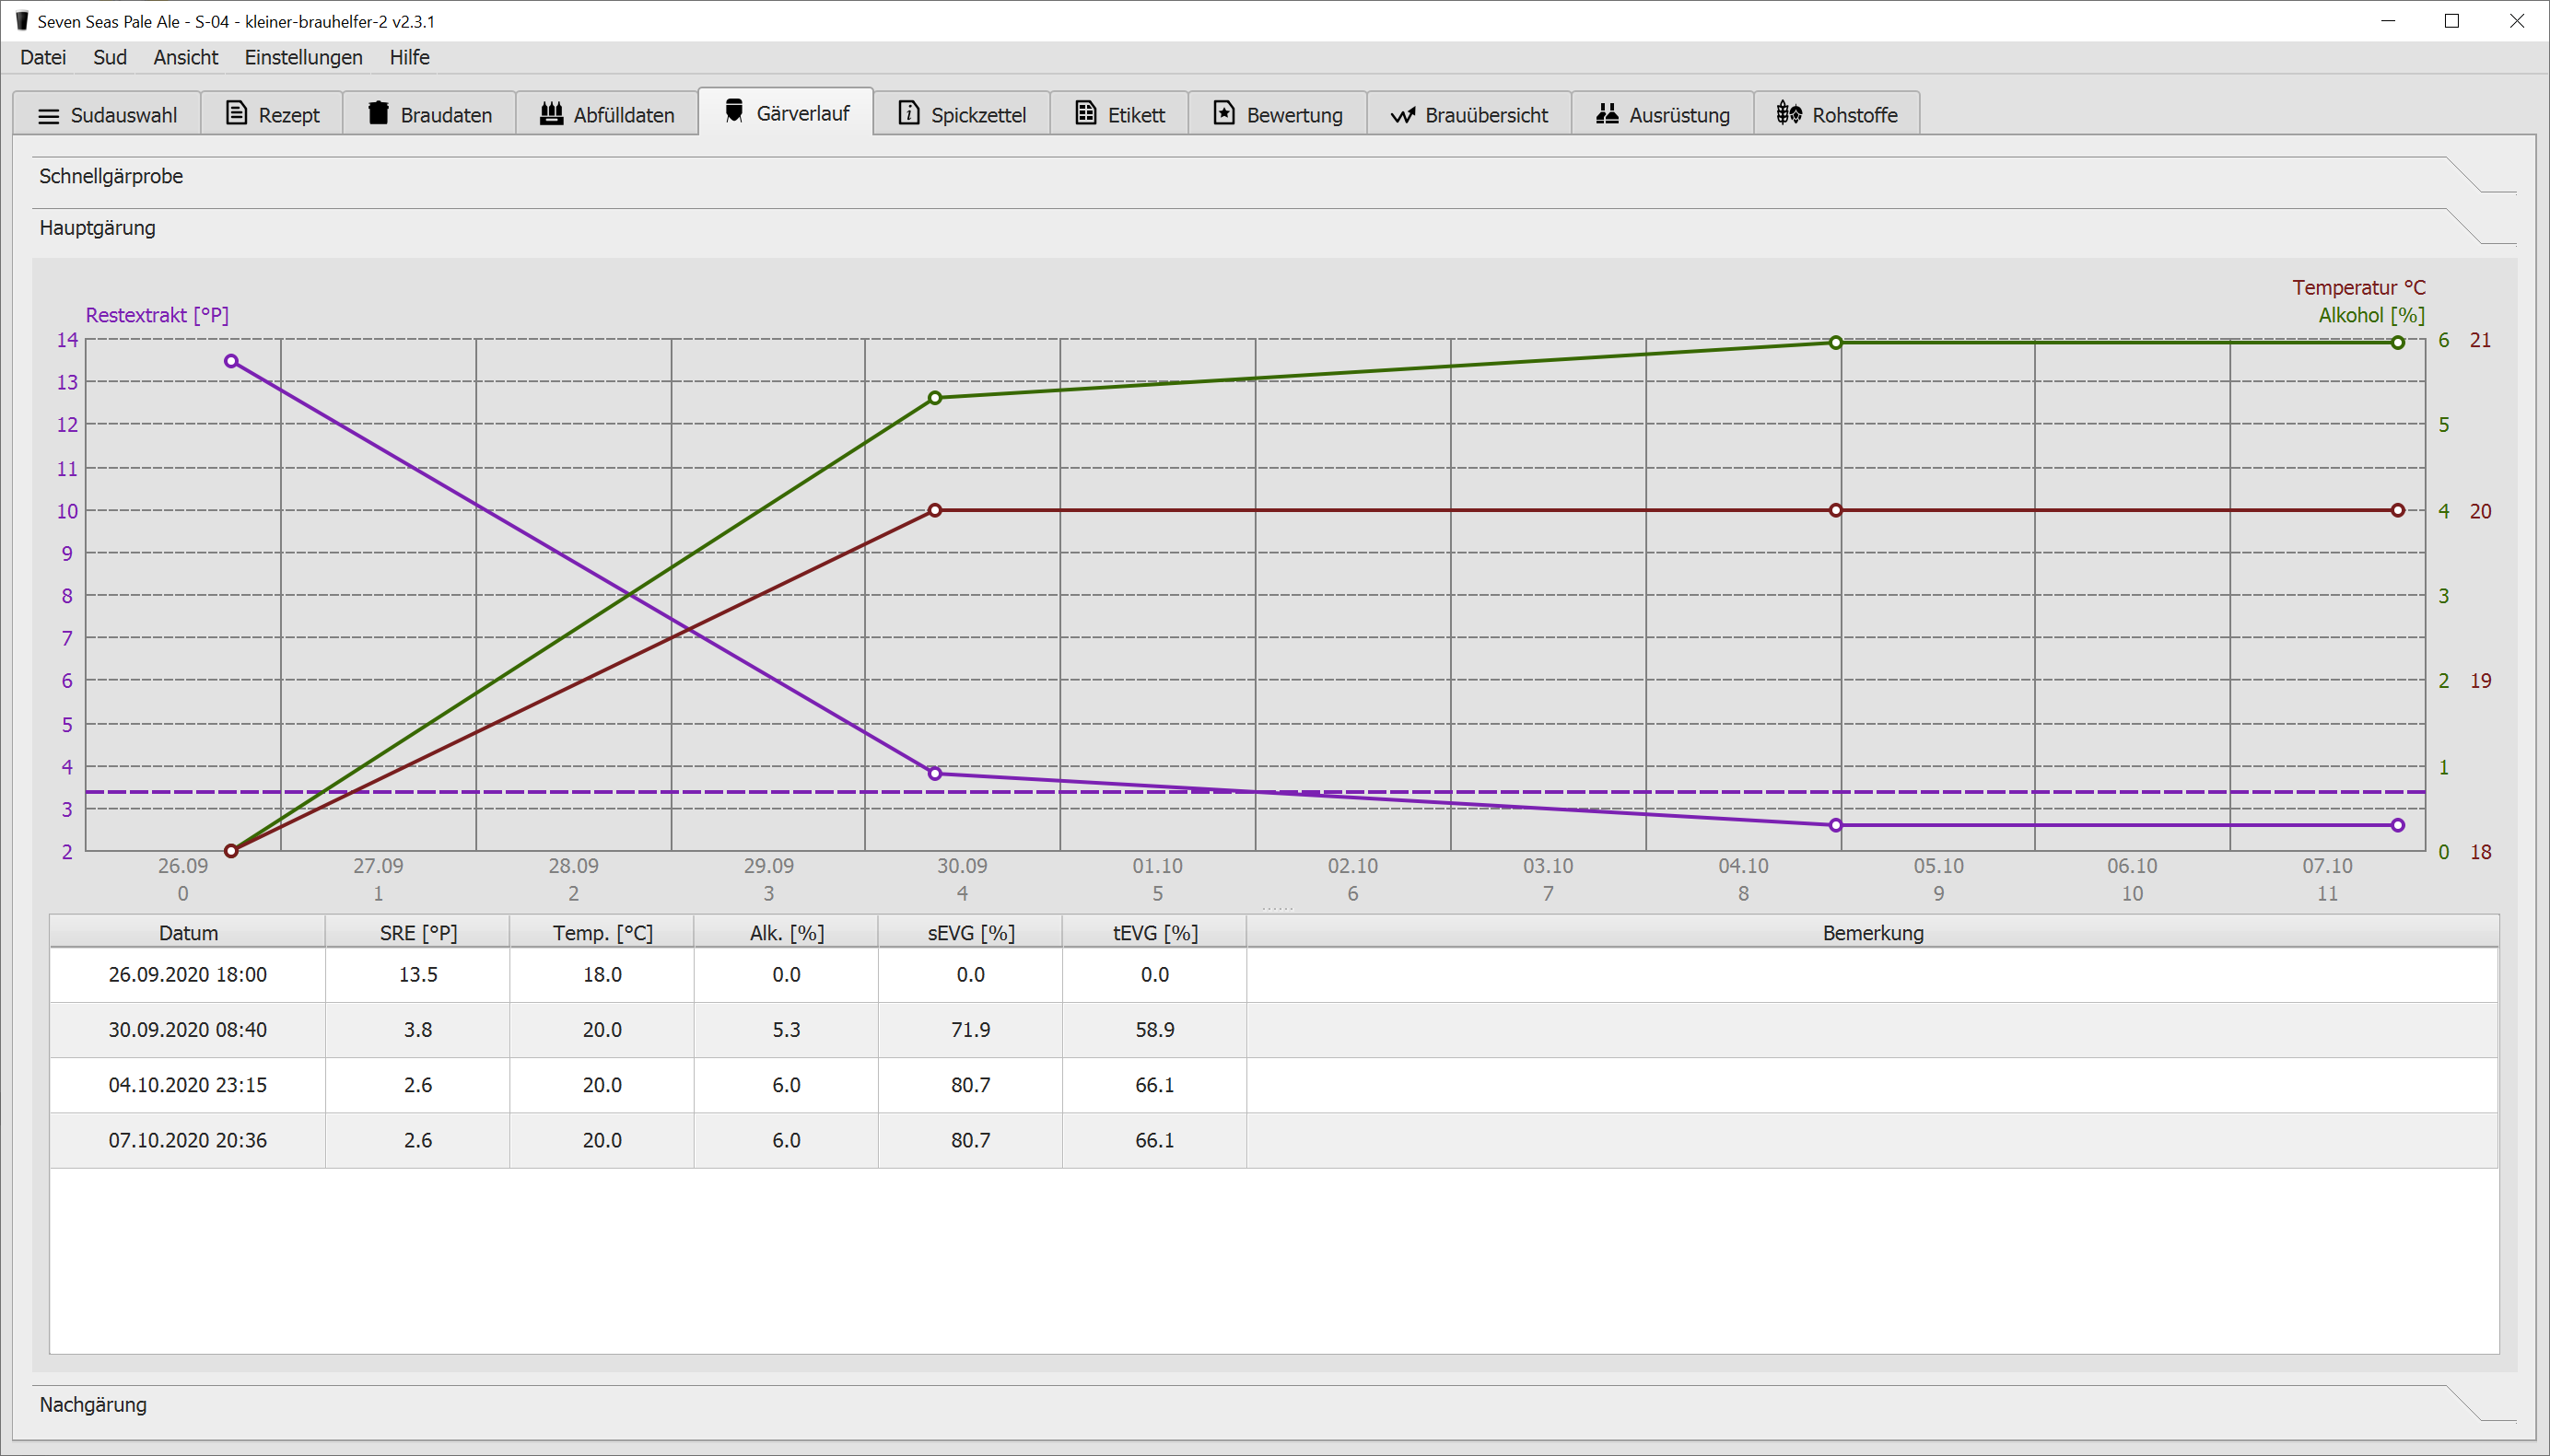Open the Einstellungen menu

[x=303, y=57]
